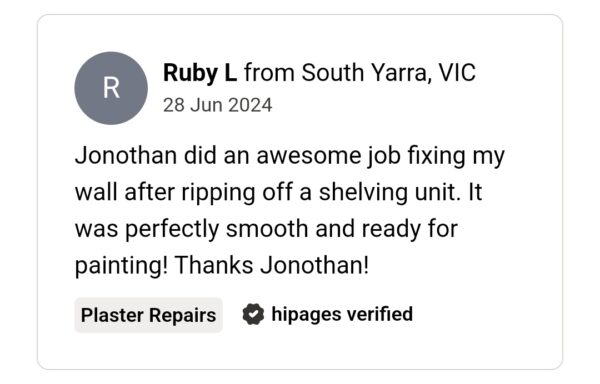The width and height of the screenshot is (600, 384).
Task: Click the checkmark inside the verified badge
Action: point(253,314)
